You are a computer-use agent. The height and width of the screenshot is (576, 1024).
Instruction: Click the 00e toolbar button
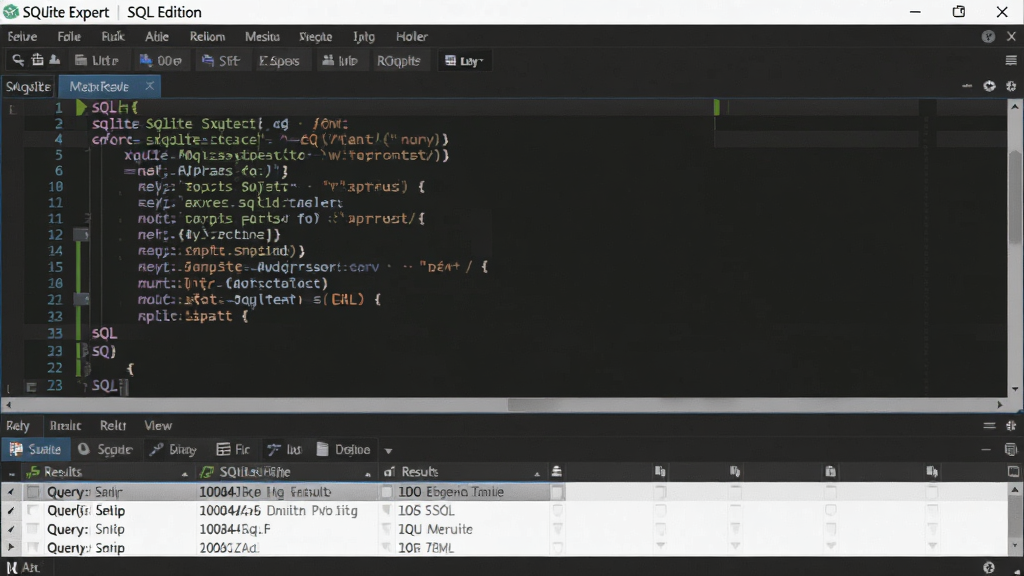(x=161, y=61)
